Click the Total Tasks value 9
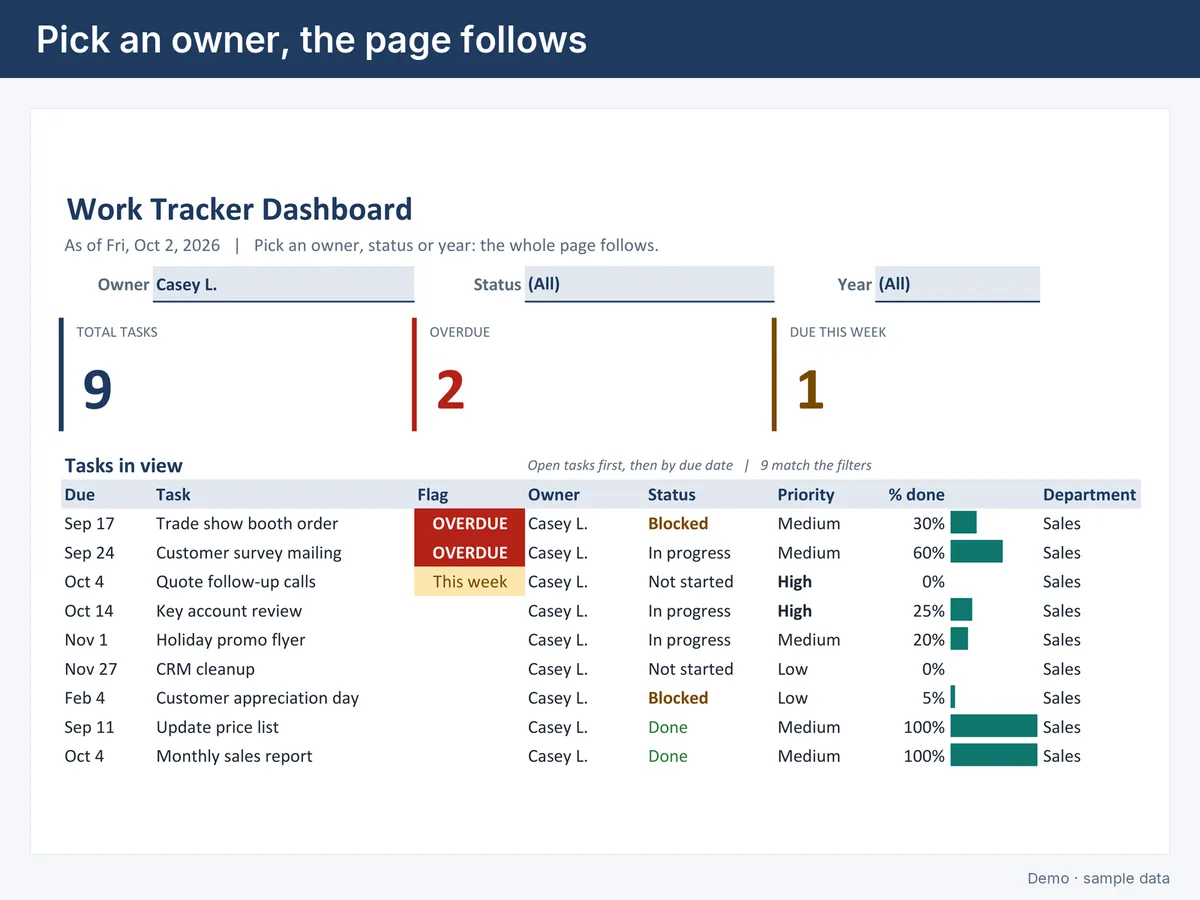Screen dimensions: 1200x900 point(97,390)
